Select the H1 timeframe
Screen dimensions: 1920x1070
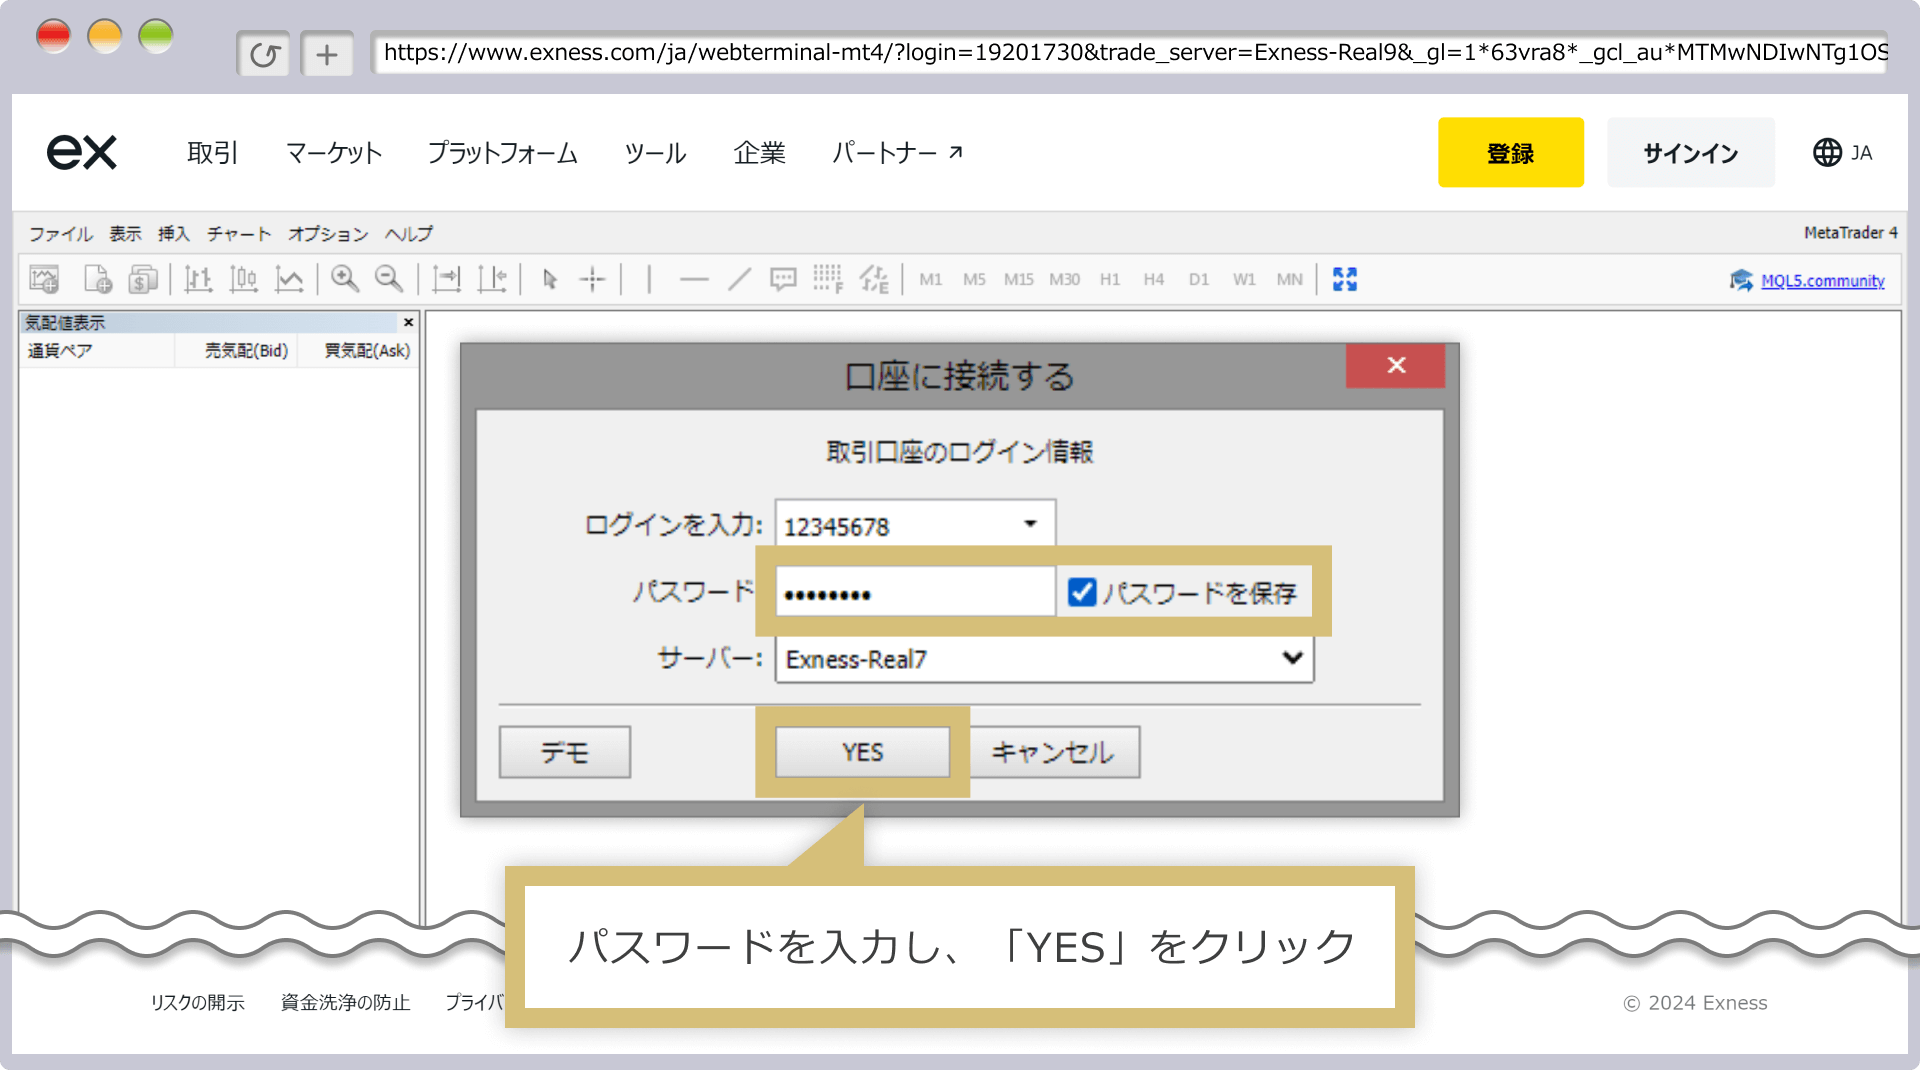pos(1110,280)
